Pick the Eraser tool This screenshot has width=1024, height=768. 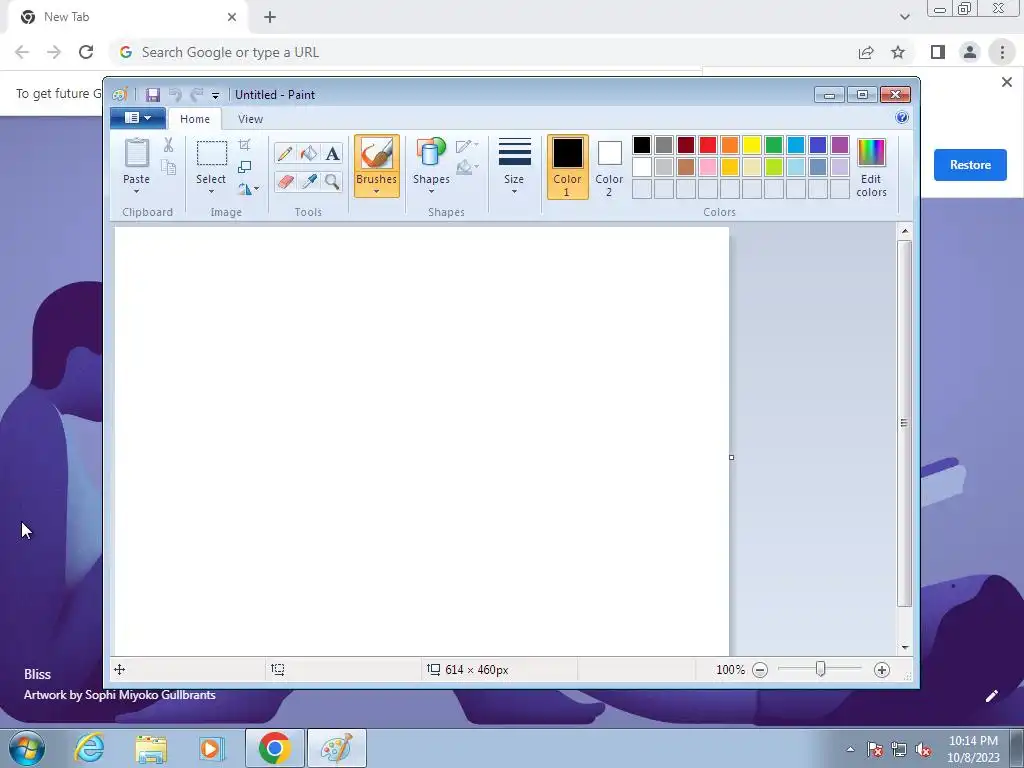[285, 181]
